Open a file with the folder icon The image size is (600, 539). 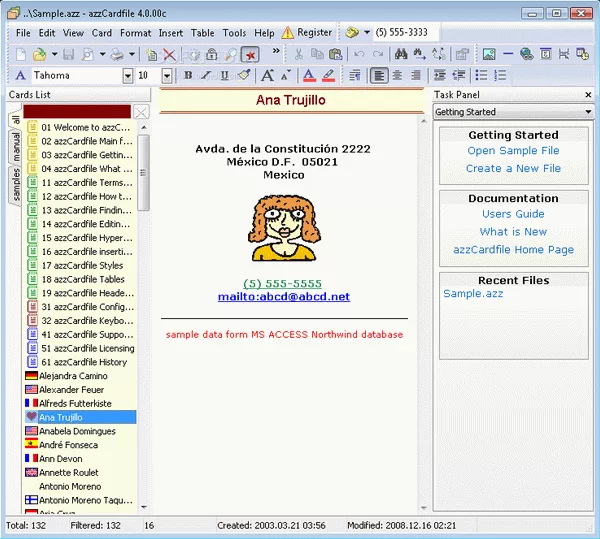click(39, 54)
